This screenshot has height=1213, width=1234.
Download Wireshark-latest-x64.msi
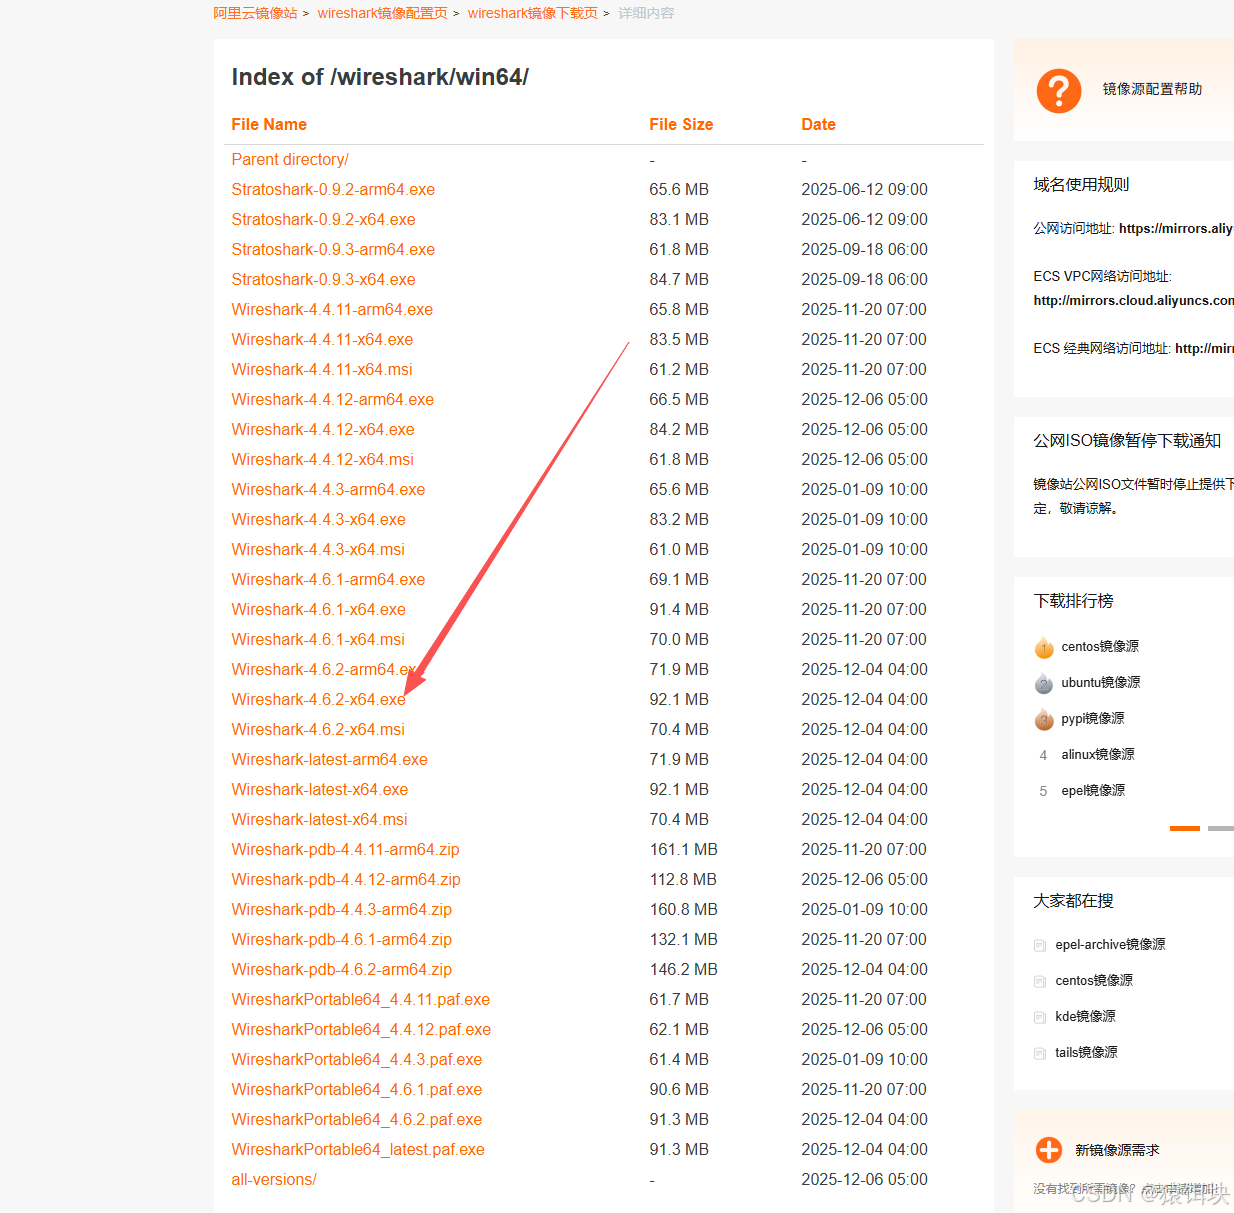pyautogui.click(x=319, y=819)
